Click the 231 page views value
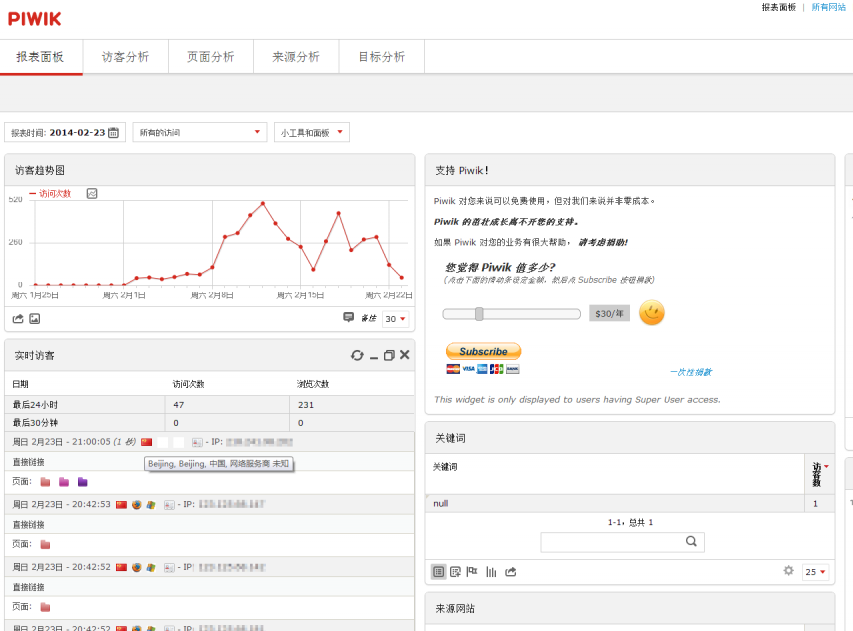Image resolution: width=853 pixels, height=631 pixels. [x=306, y=405]
